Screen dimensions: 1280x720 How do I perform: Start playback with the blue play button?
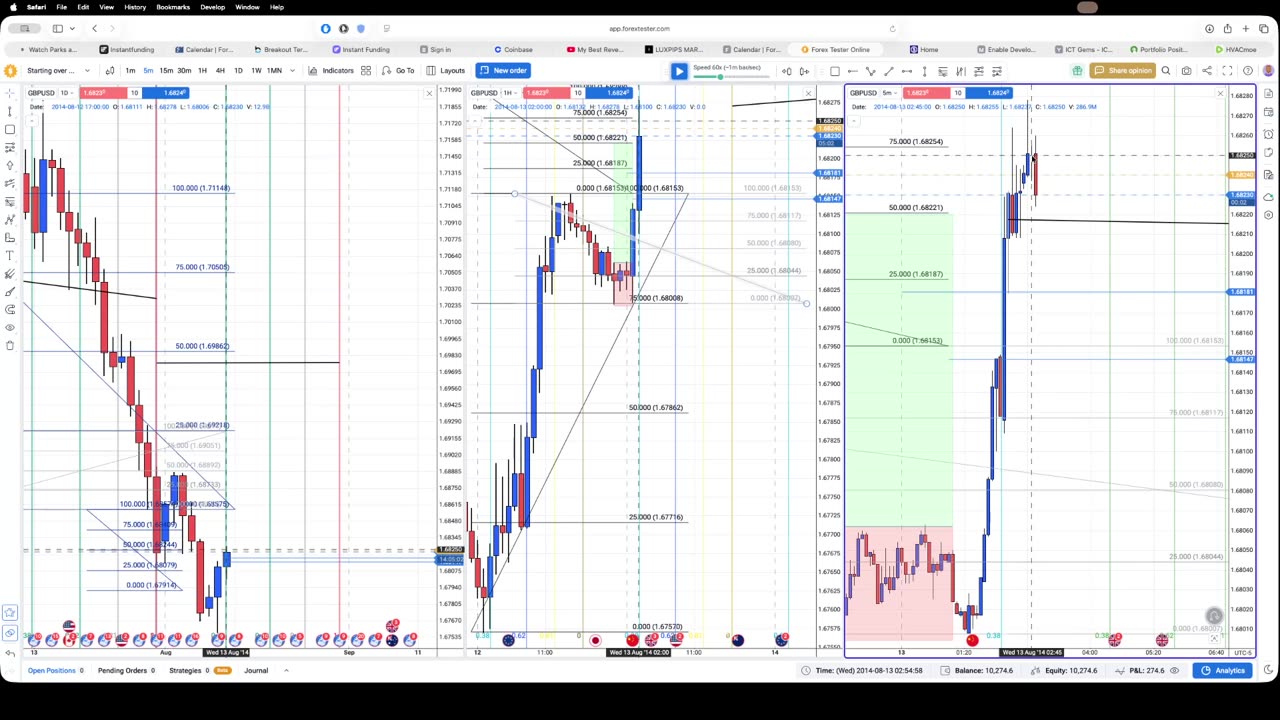pyautogui.click(x=679, y=70)
